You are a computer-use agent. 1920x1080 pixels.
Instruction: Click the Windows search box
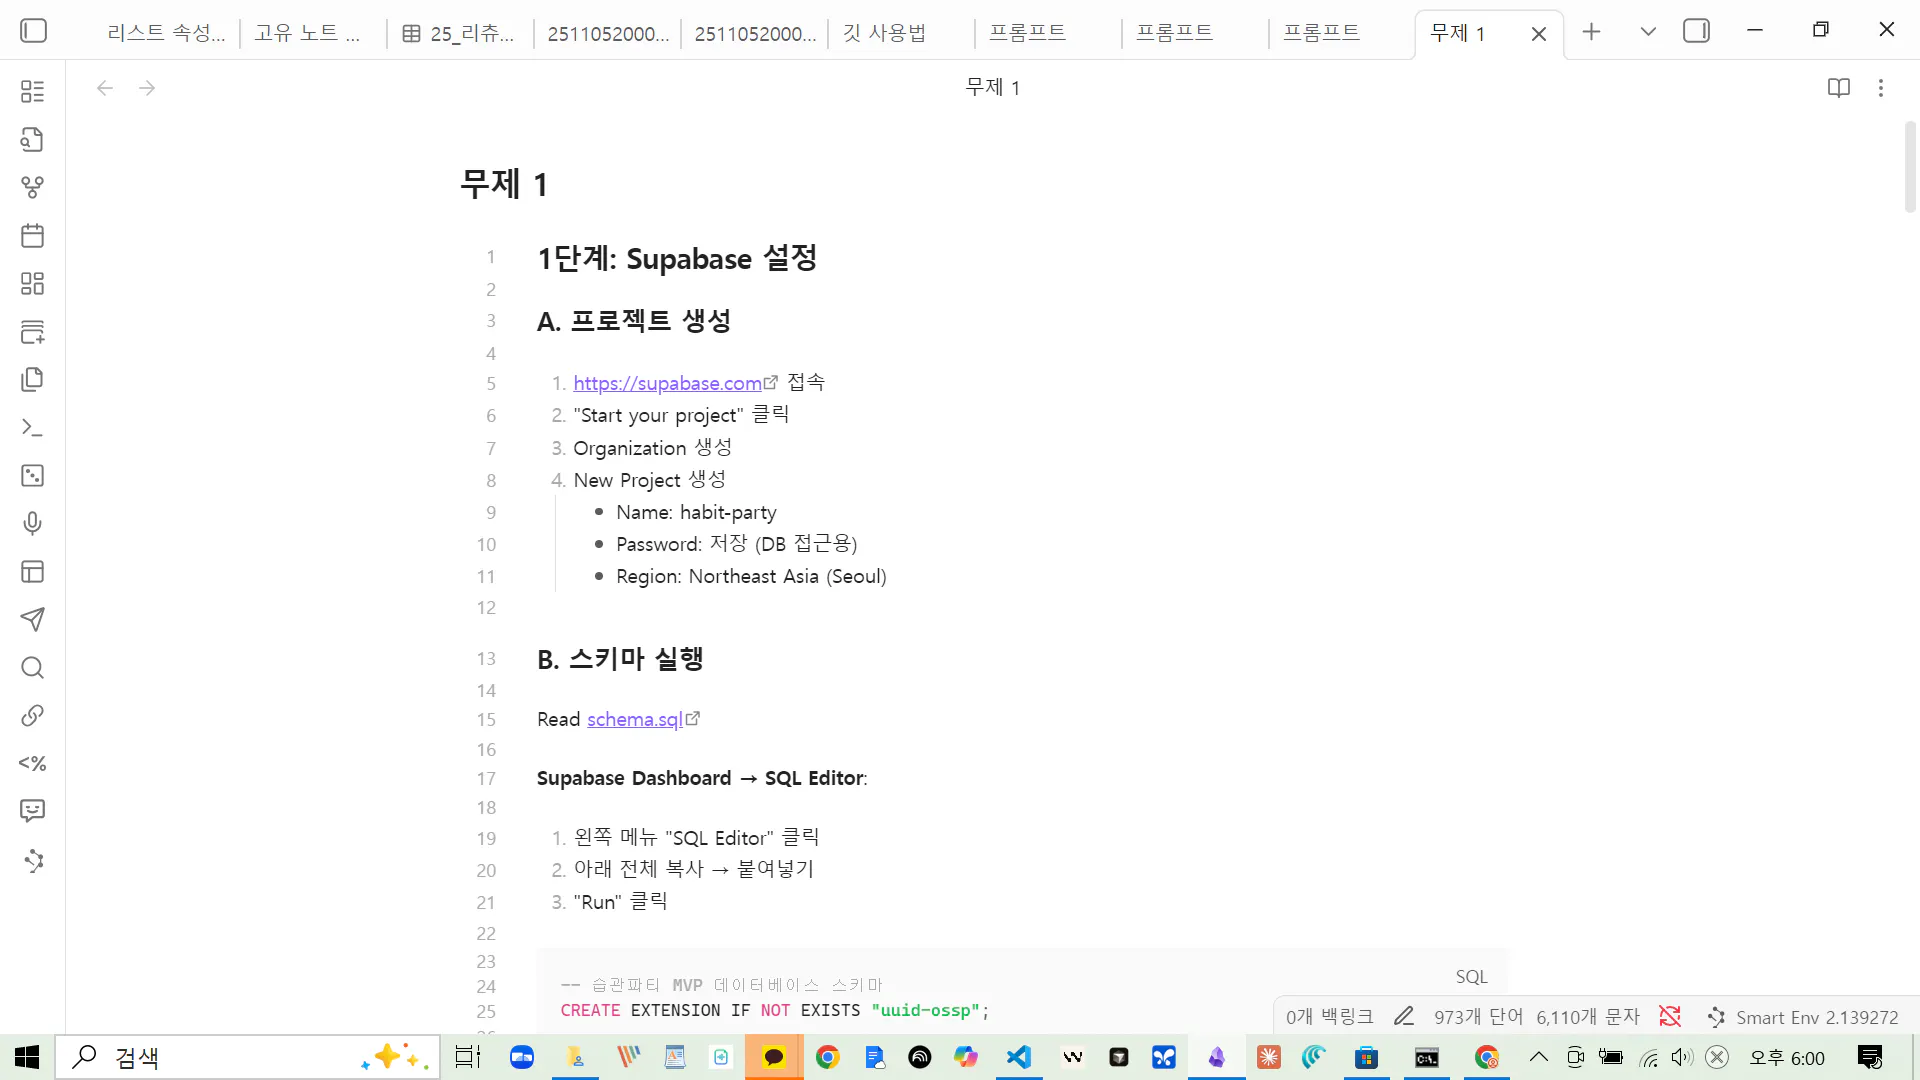pyautogui.click(x=248, y=1057)
